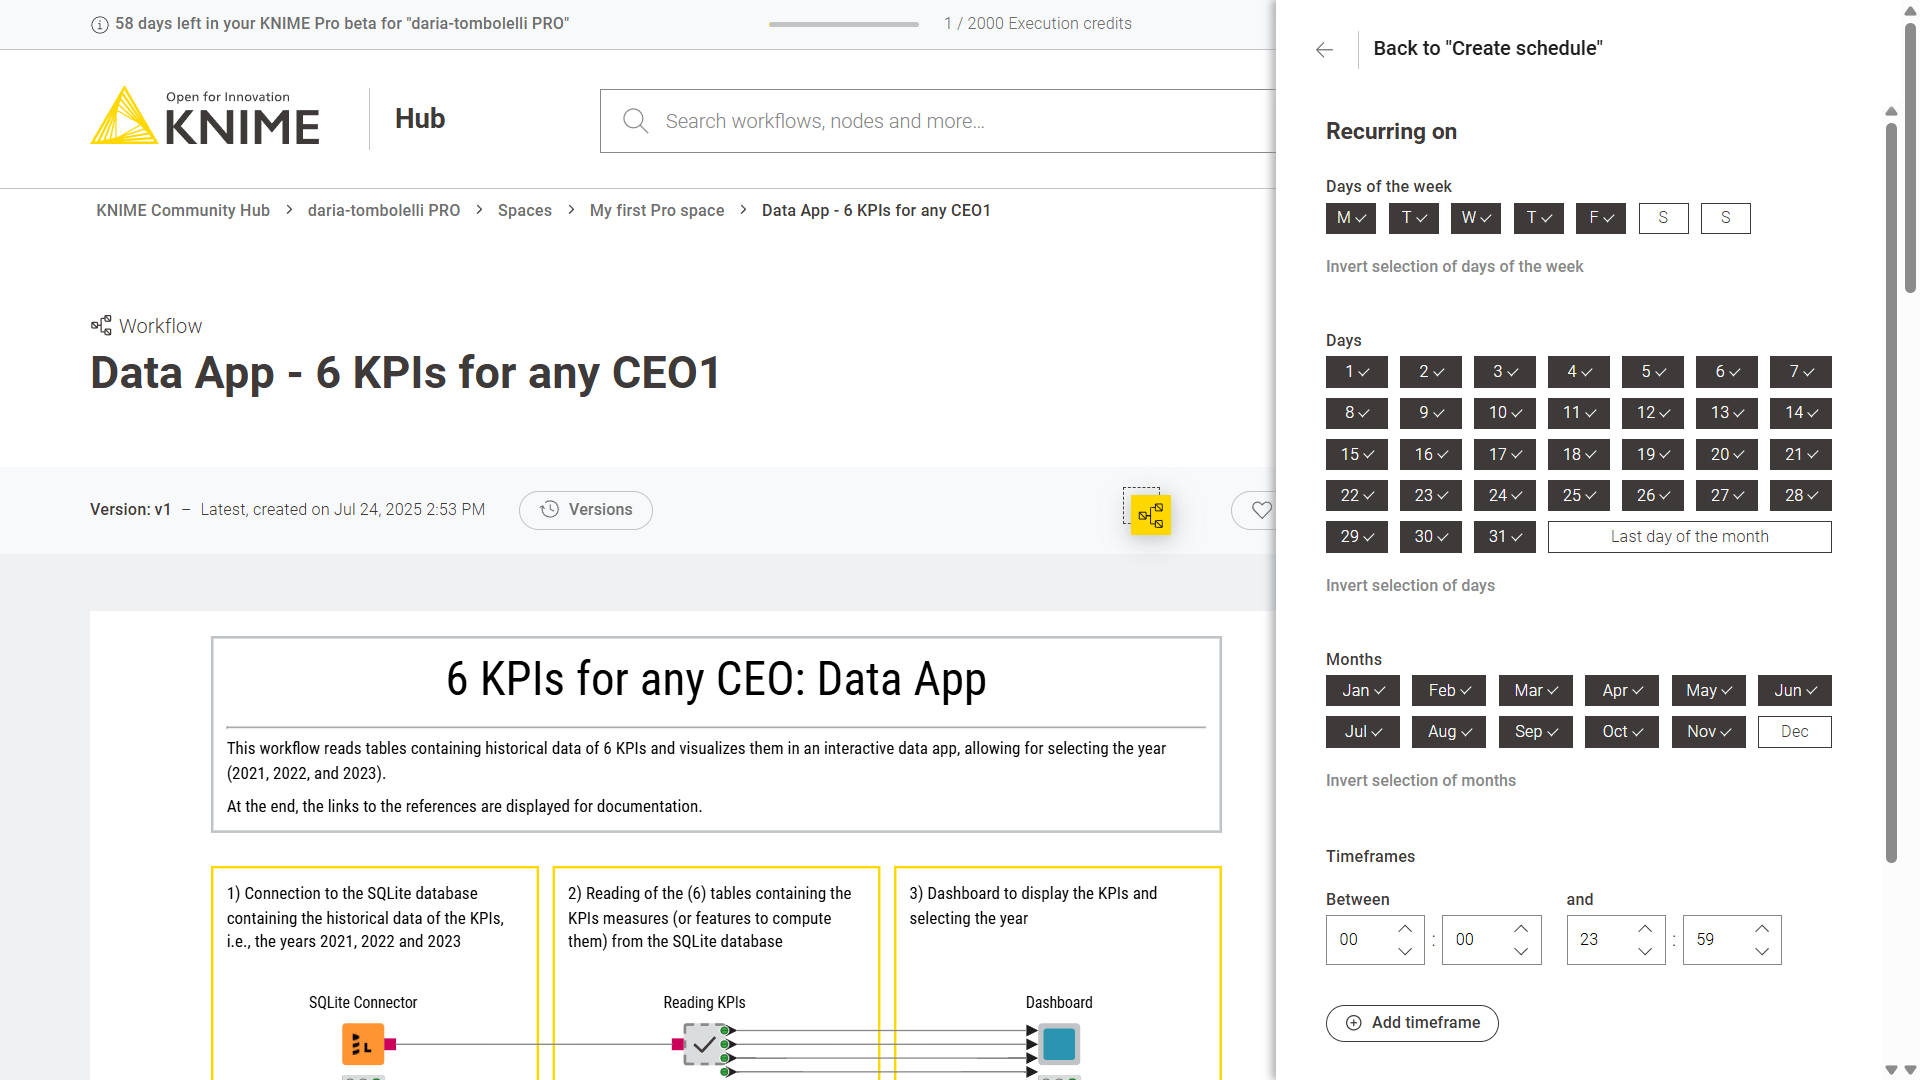This screenshot has width=1920, height=1080.
Task: Click the SQLite Connector node icon
Action: (x=362, y=1044)
